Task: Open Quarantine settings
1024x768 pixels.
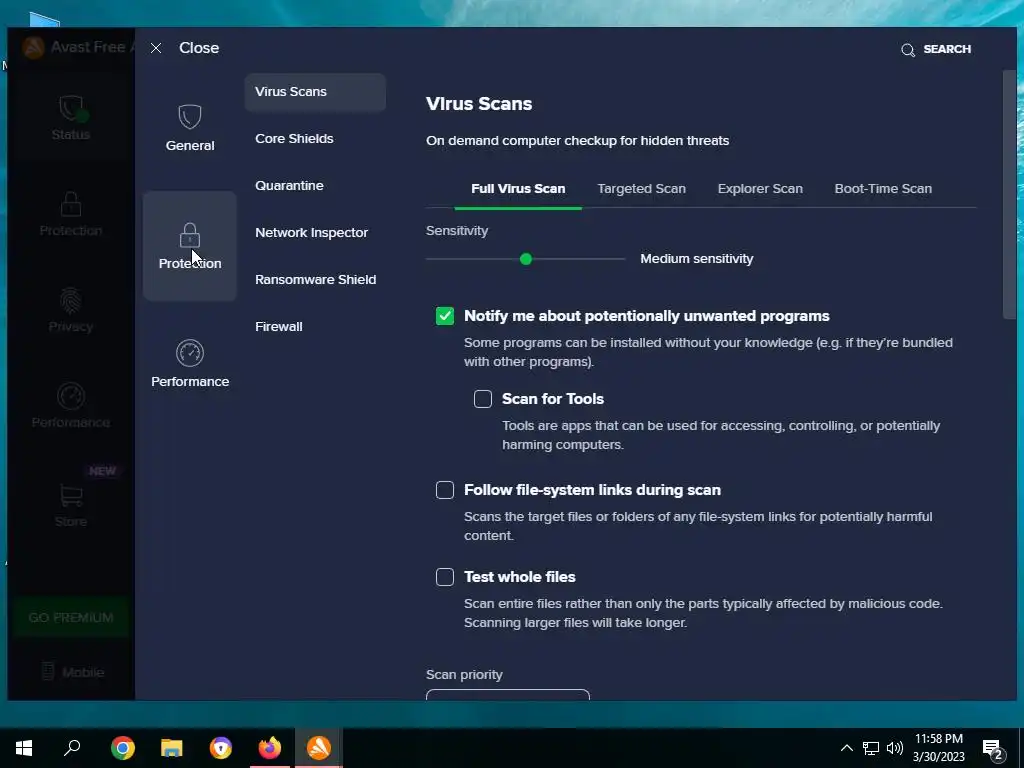Action: click(289, 186)
